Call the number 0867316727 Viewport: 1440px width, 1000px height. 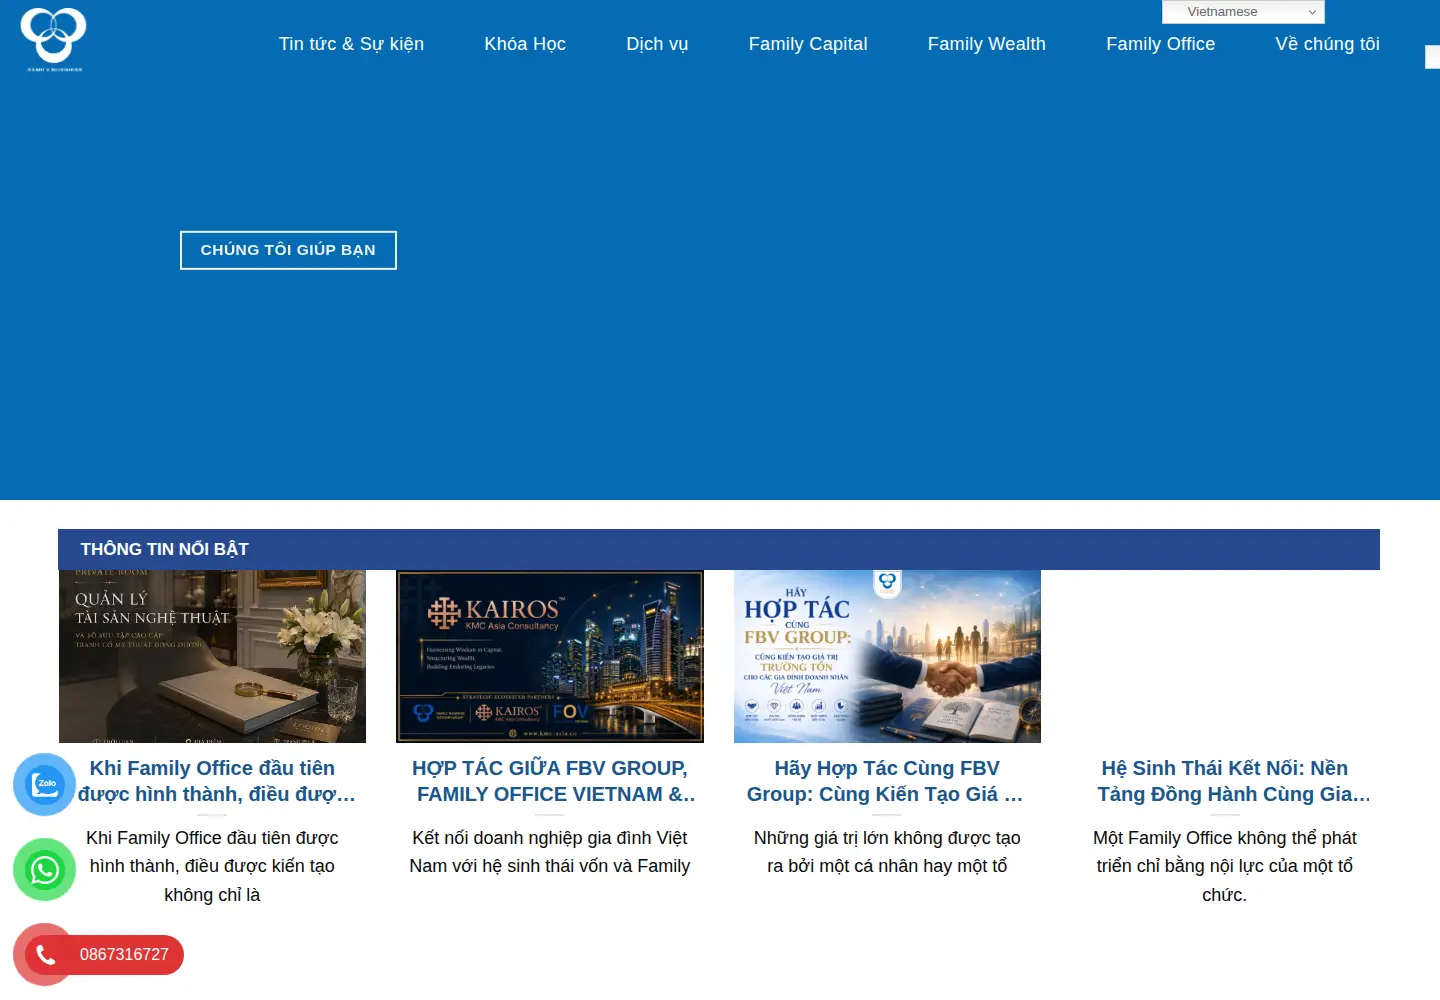124,955
